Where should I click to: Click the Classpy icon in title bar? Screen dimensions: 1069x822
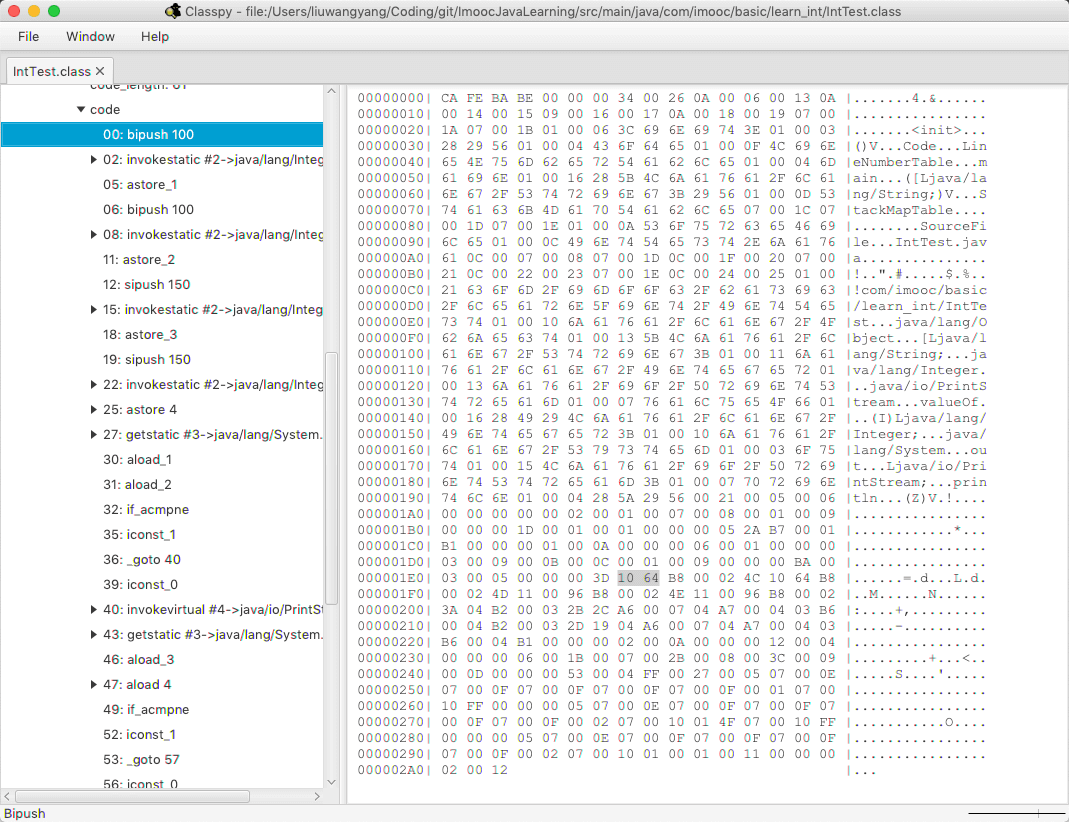(x=173, y=11)
